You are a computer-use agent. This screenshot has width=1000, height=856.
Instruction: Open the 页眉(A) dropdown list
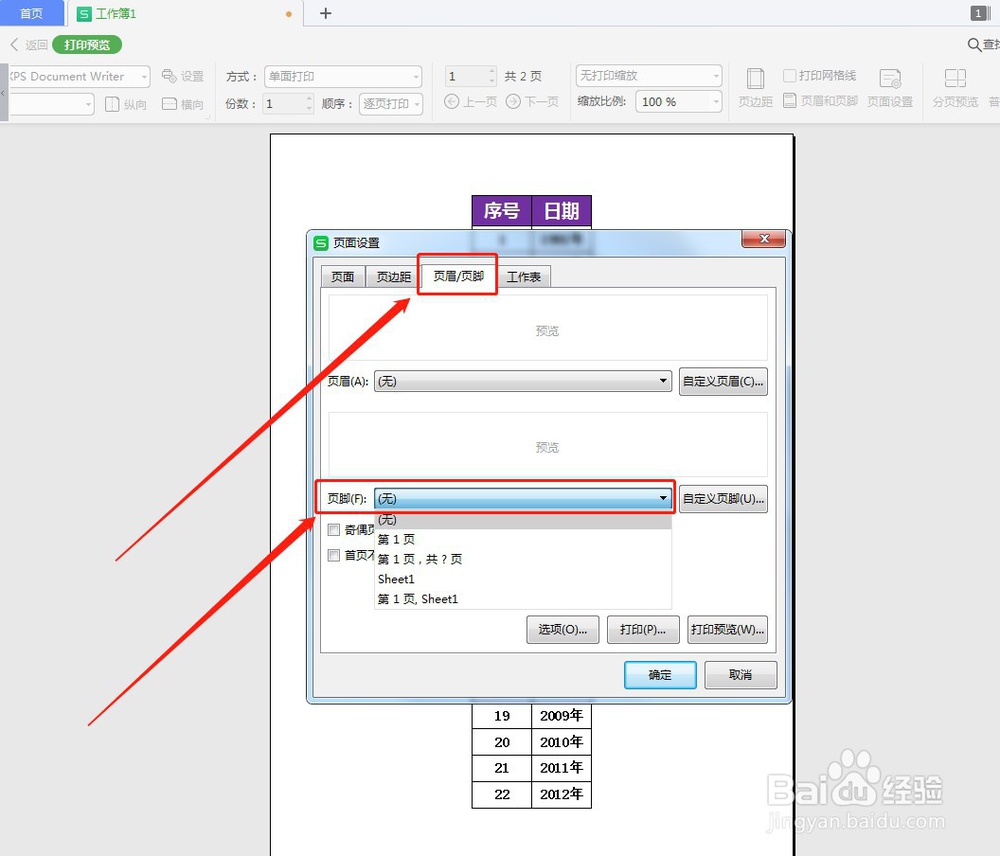522,381
